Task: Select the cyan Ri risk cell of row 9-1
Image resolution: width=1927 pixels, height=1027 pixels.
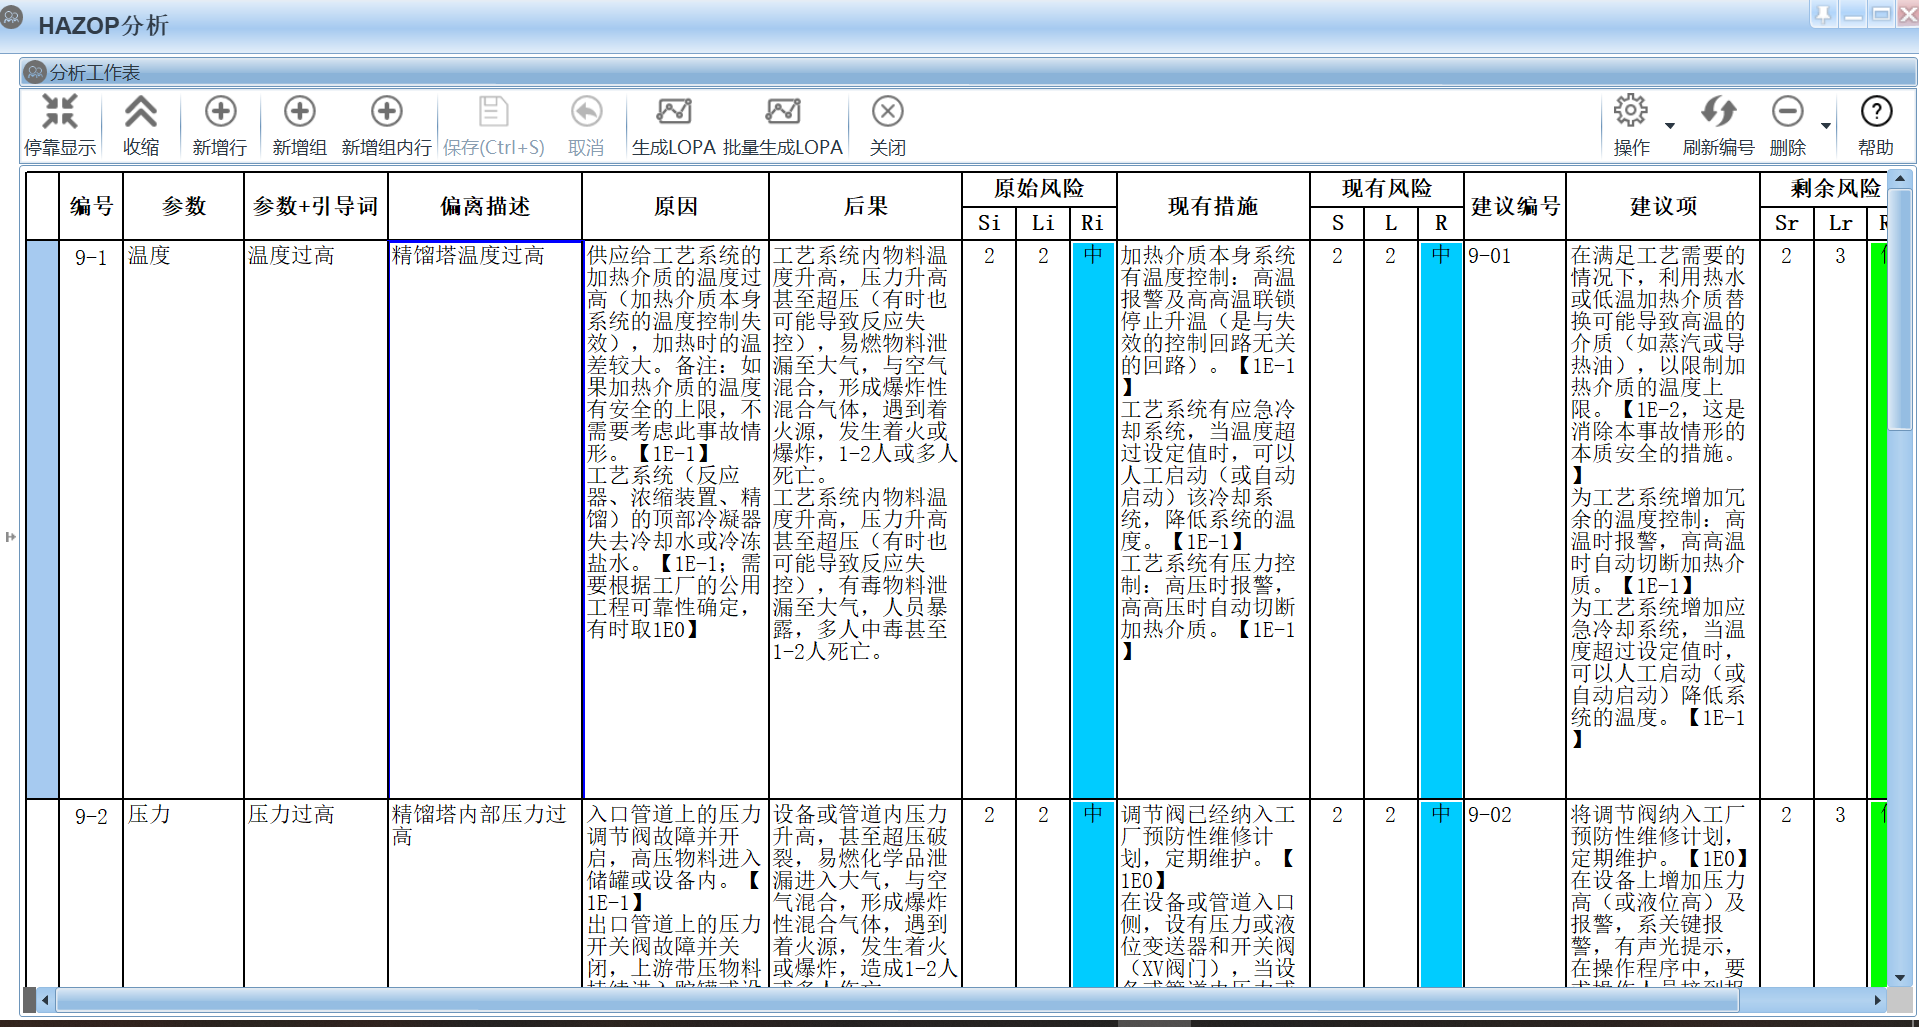Action: (1093, 519)
